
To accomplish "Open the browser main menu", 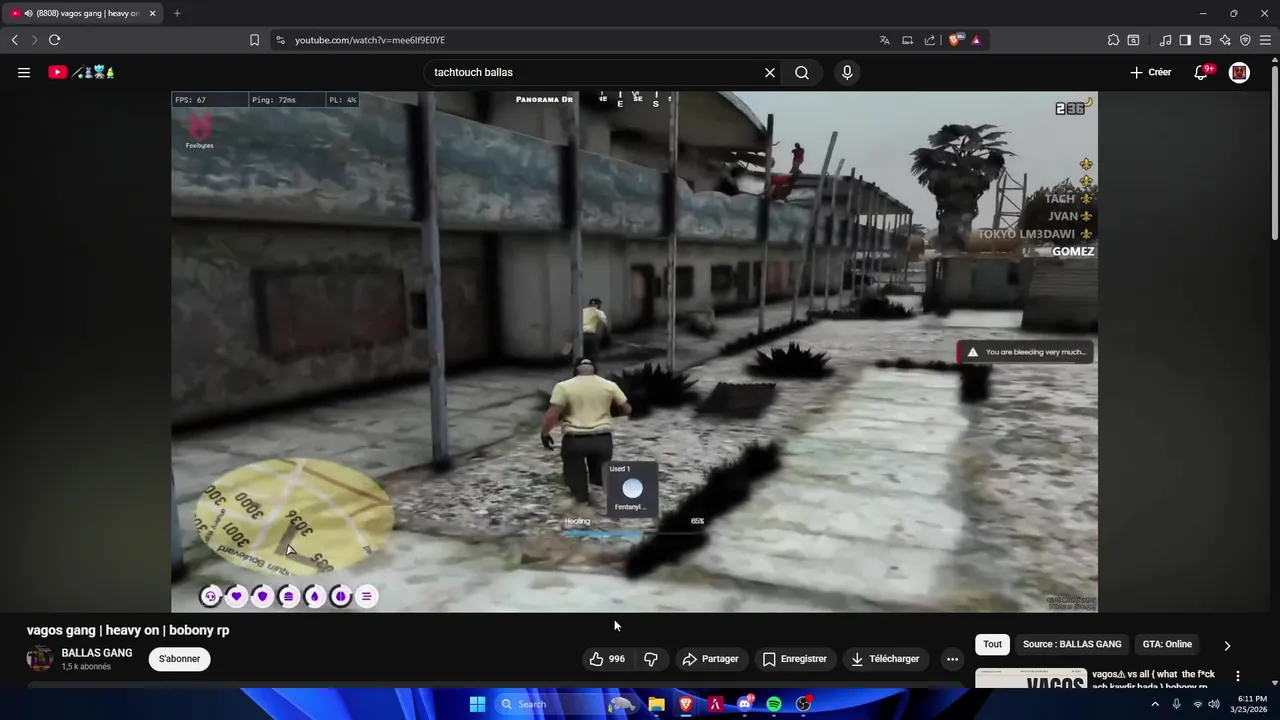I will click(1265, 40).
